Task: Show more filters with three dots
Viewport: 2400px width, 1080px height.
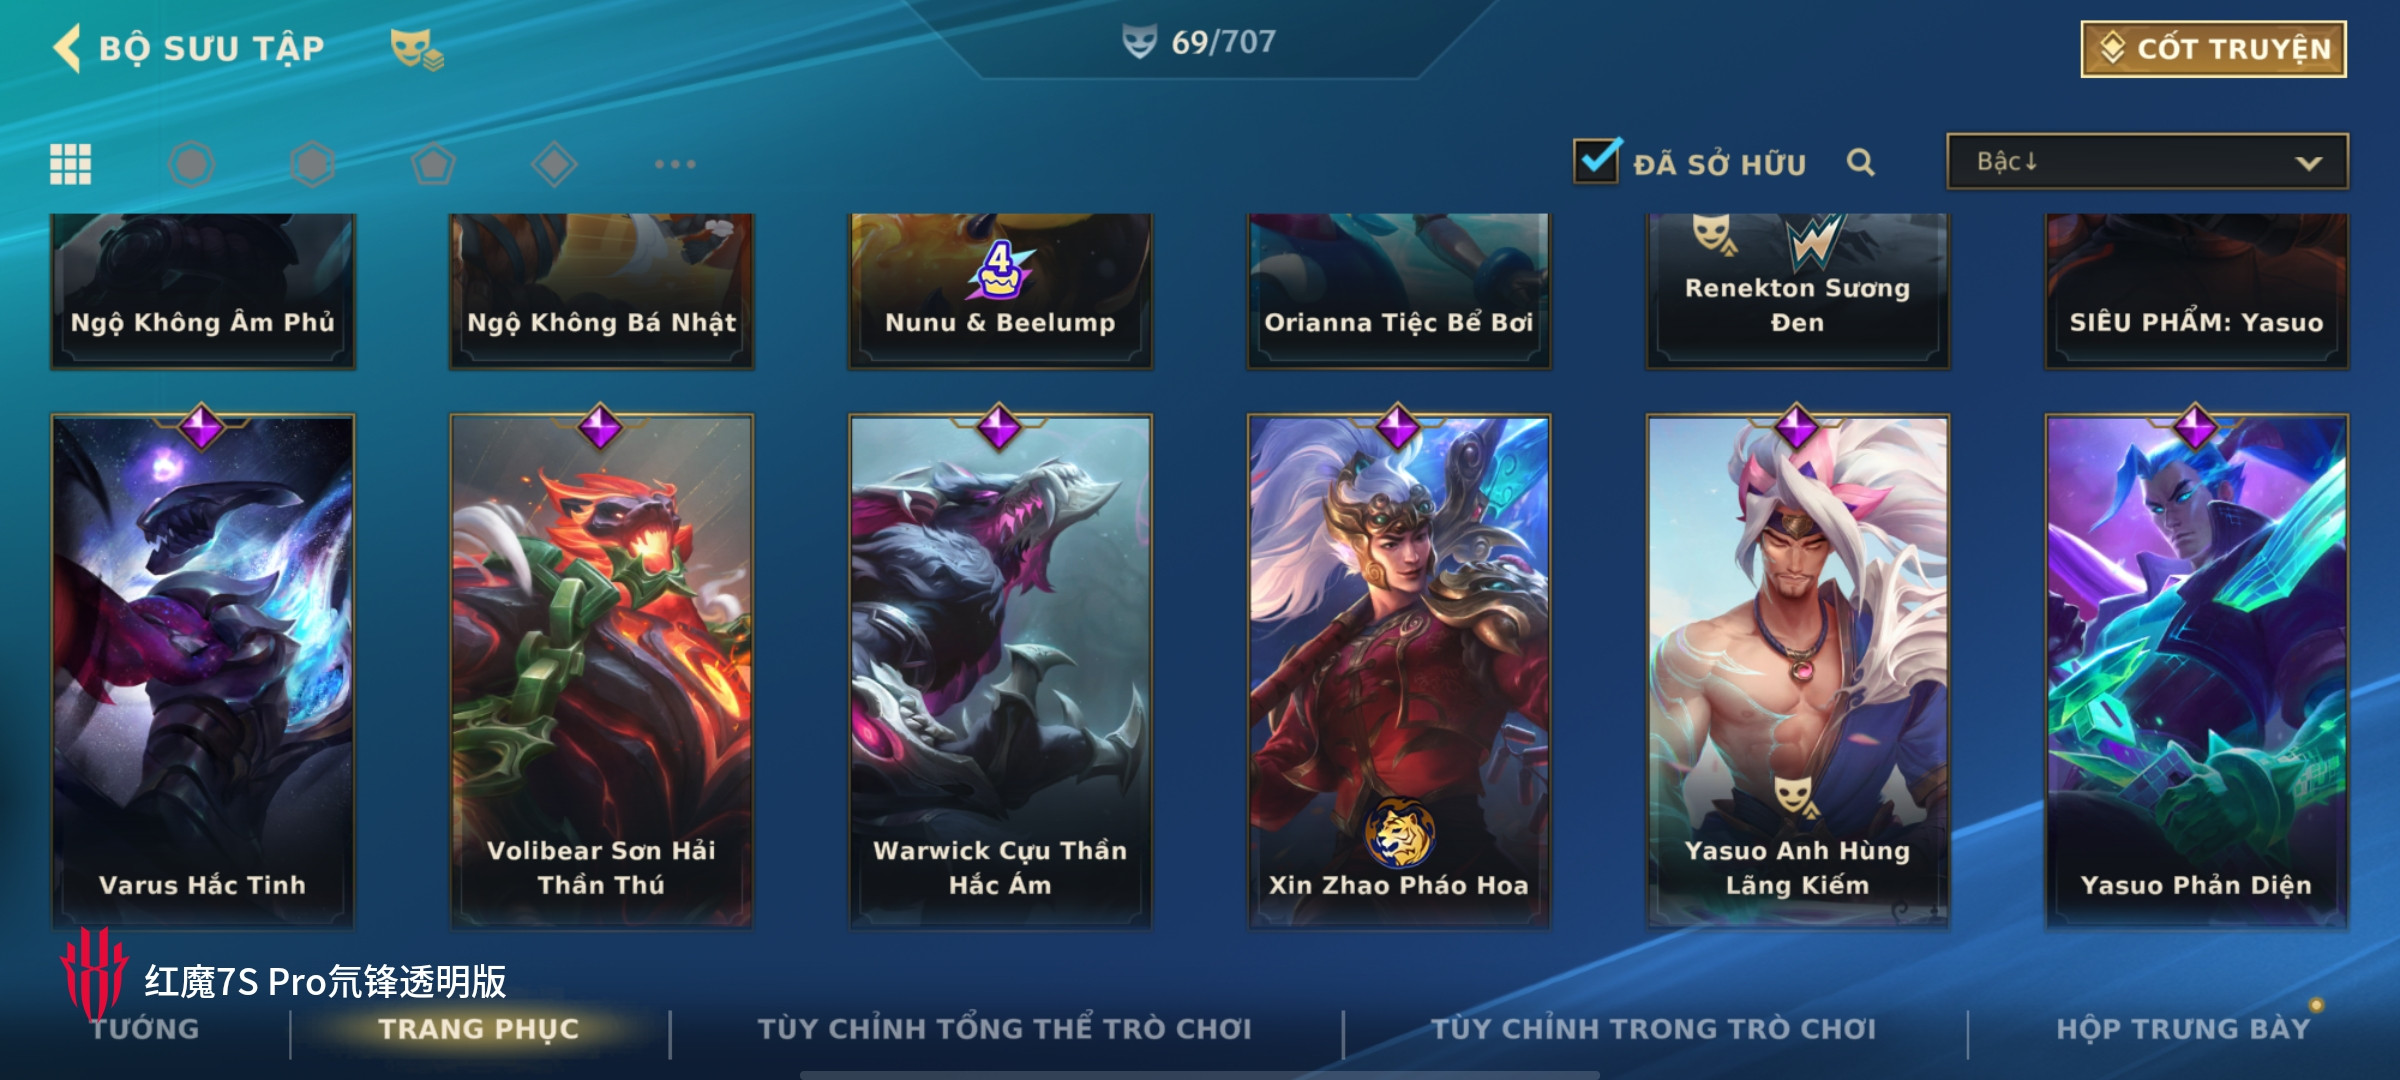Action: (675, 164)
